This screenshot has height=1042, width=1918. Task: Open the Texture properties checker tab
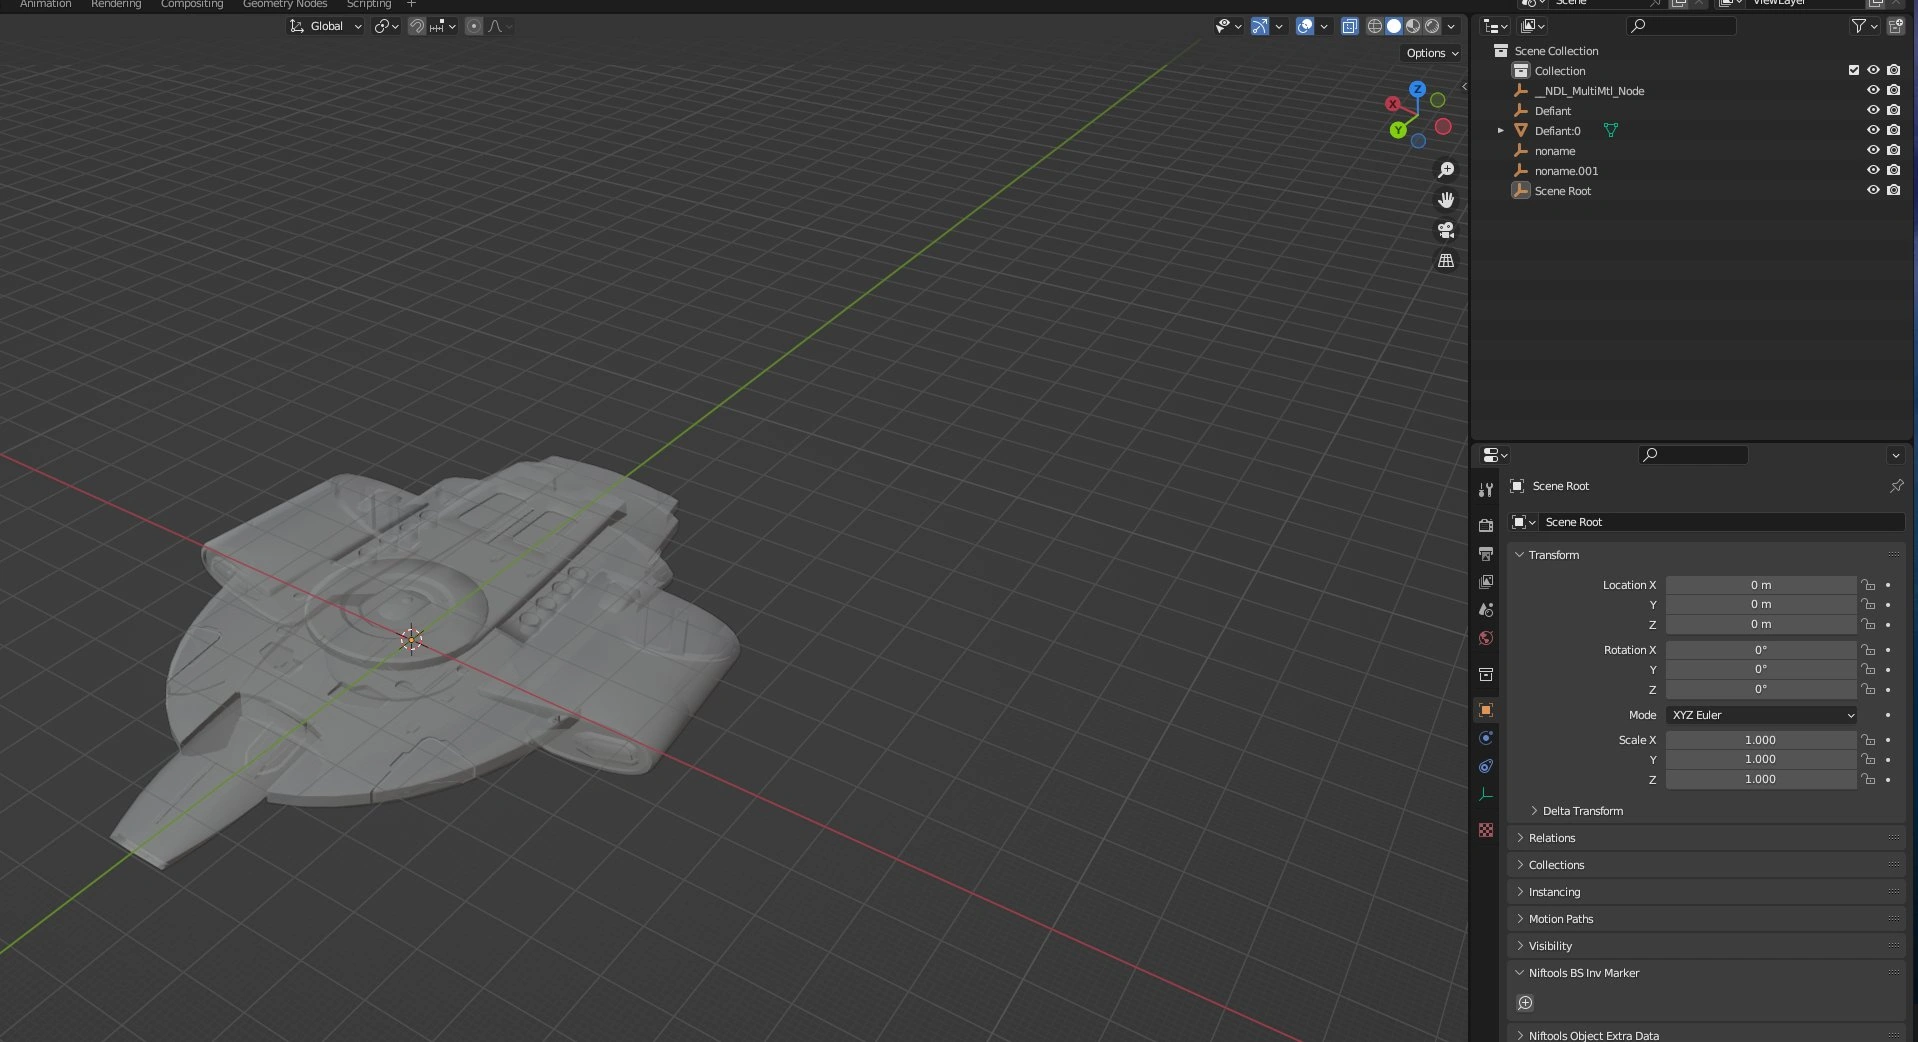pos(1486,830)
